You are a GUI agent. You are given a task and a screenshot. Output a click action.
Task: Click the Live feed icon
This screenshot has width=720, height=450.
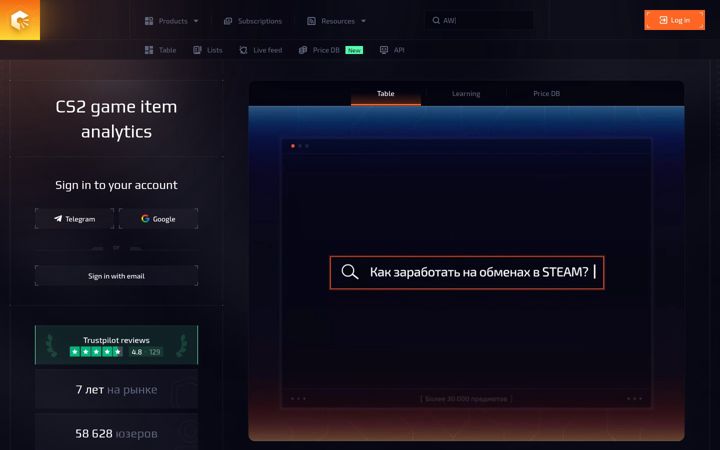243,50
